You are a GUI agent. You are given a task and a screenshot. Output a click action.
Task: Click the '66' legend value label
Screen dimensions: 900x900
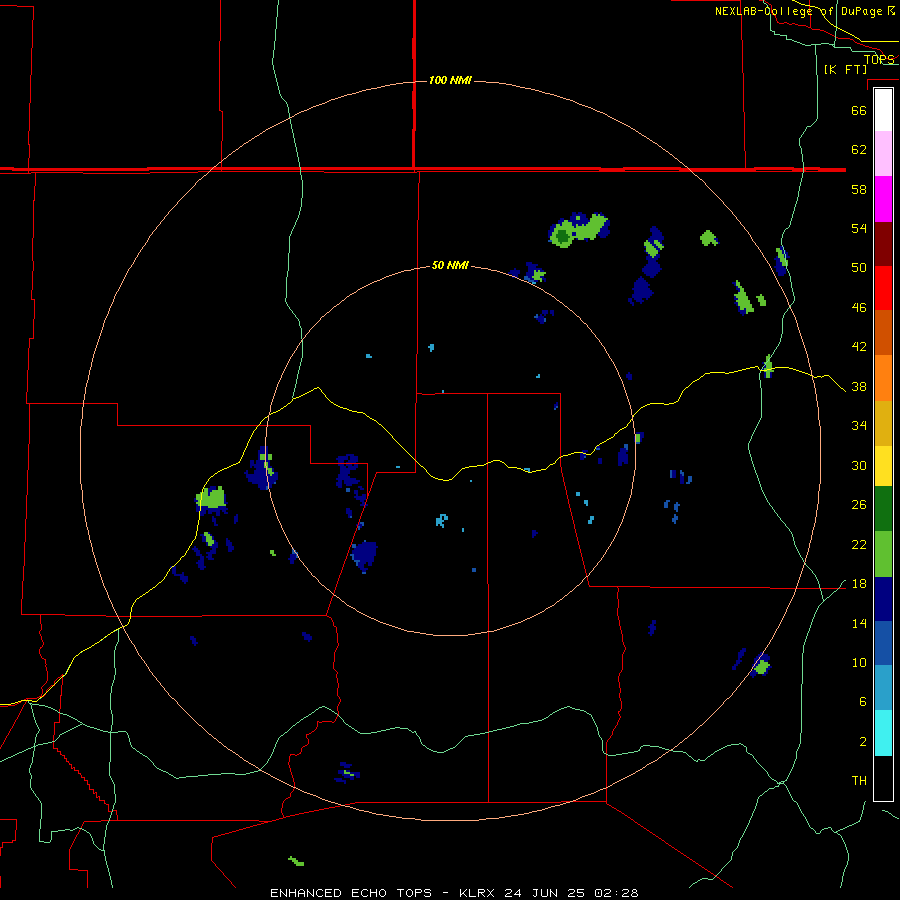[x=859, y=110]
